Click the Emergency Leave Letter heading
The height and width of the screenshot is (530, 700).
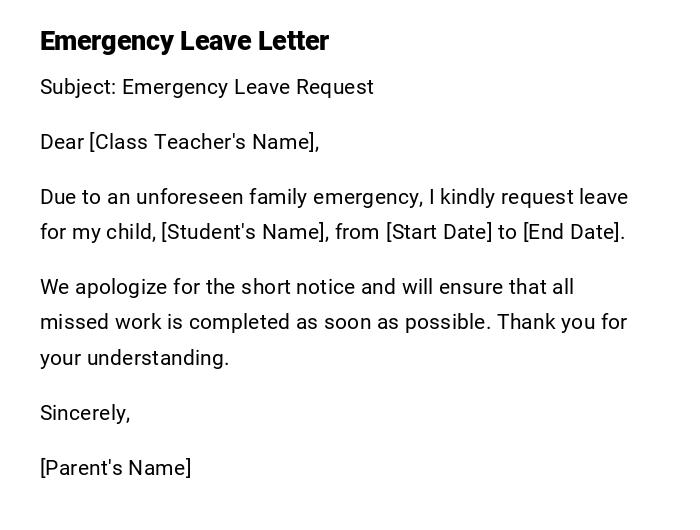[x=184, y=41]
